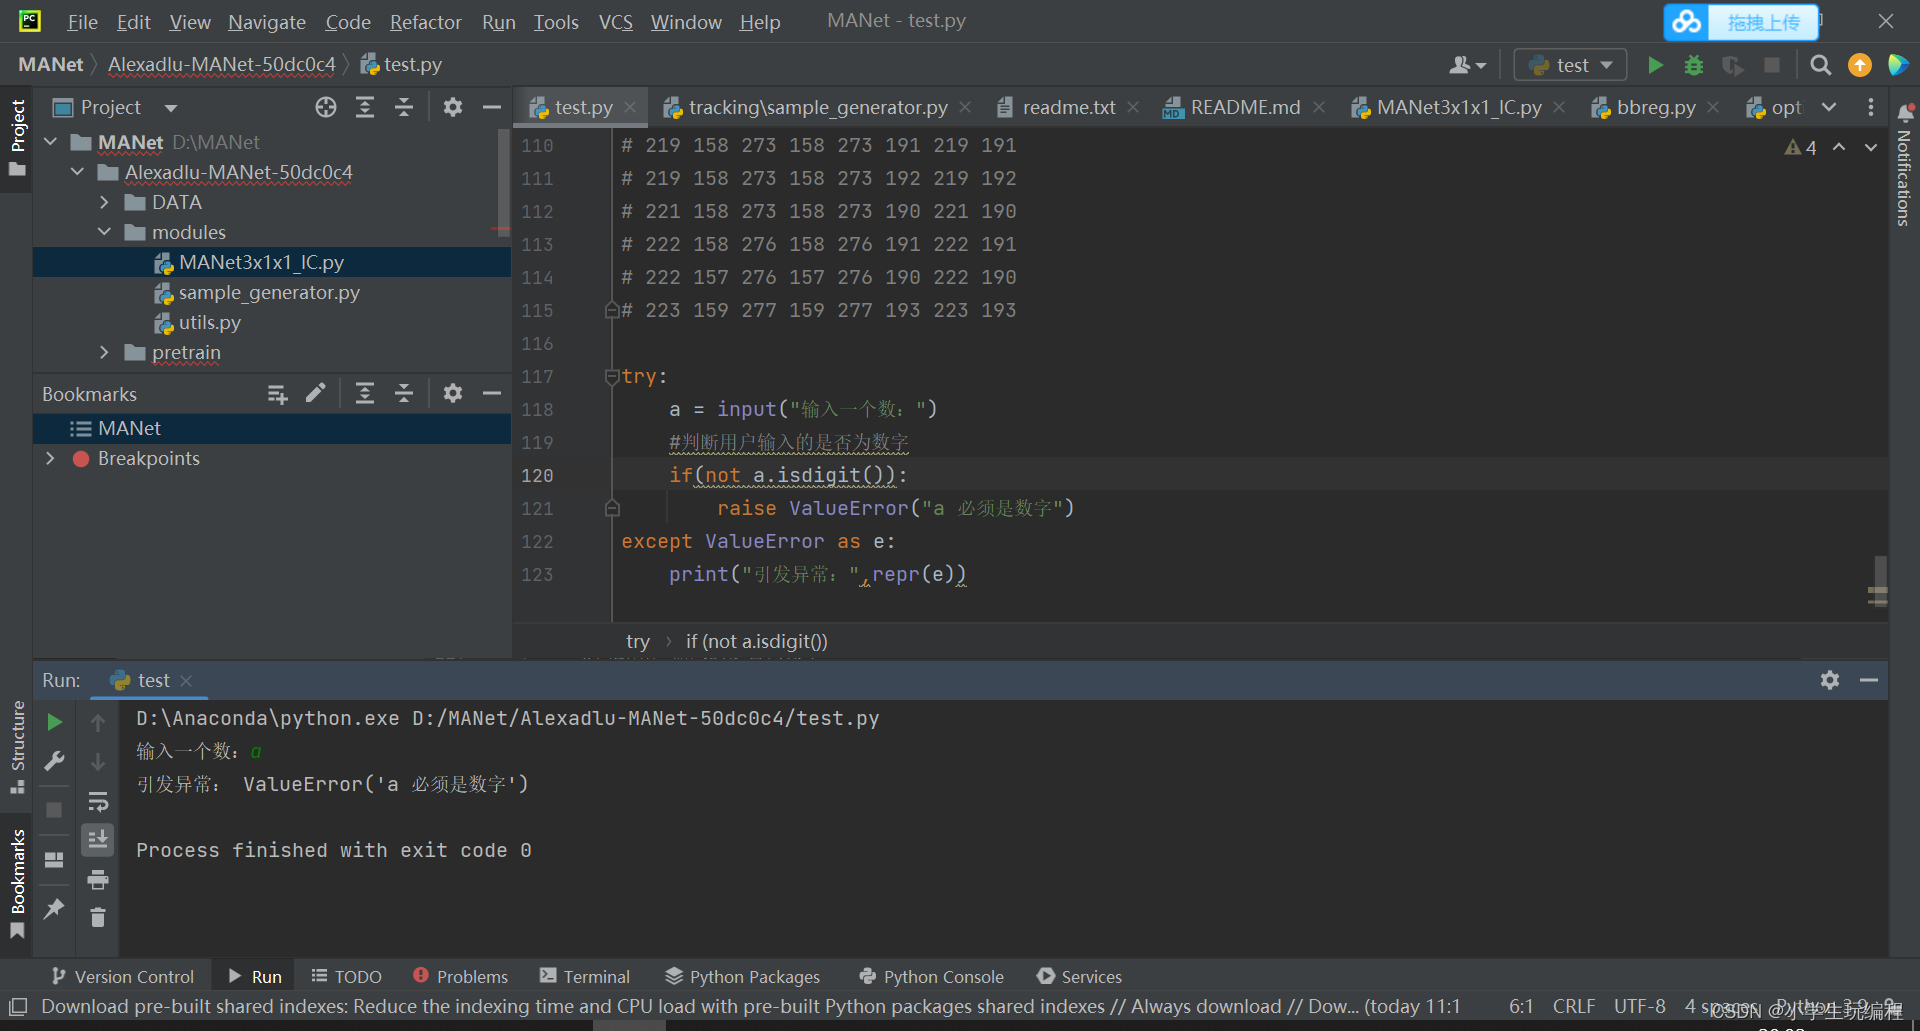The image size is (1920, 1031).
Task: Toggle fold marker at line 115 comment
Action: point(612,311)
